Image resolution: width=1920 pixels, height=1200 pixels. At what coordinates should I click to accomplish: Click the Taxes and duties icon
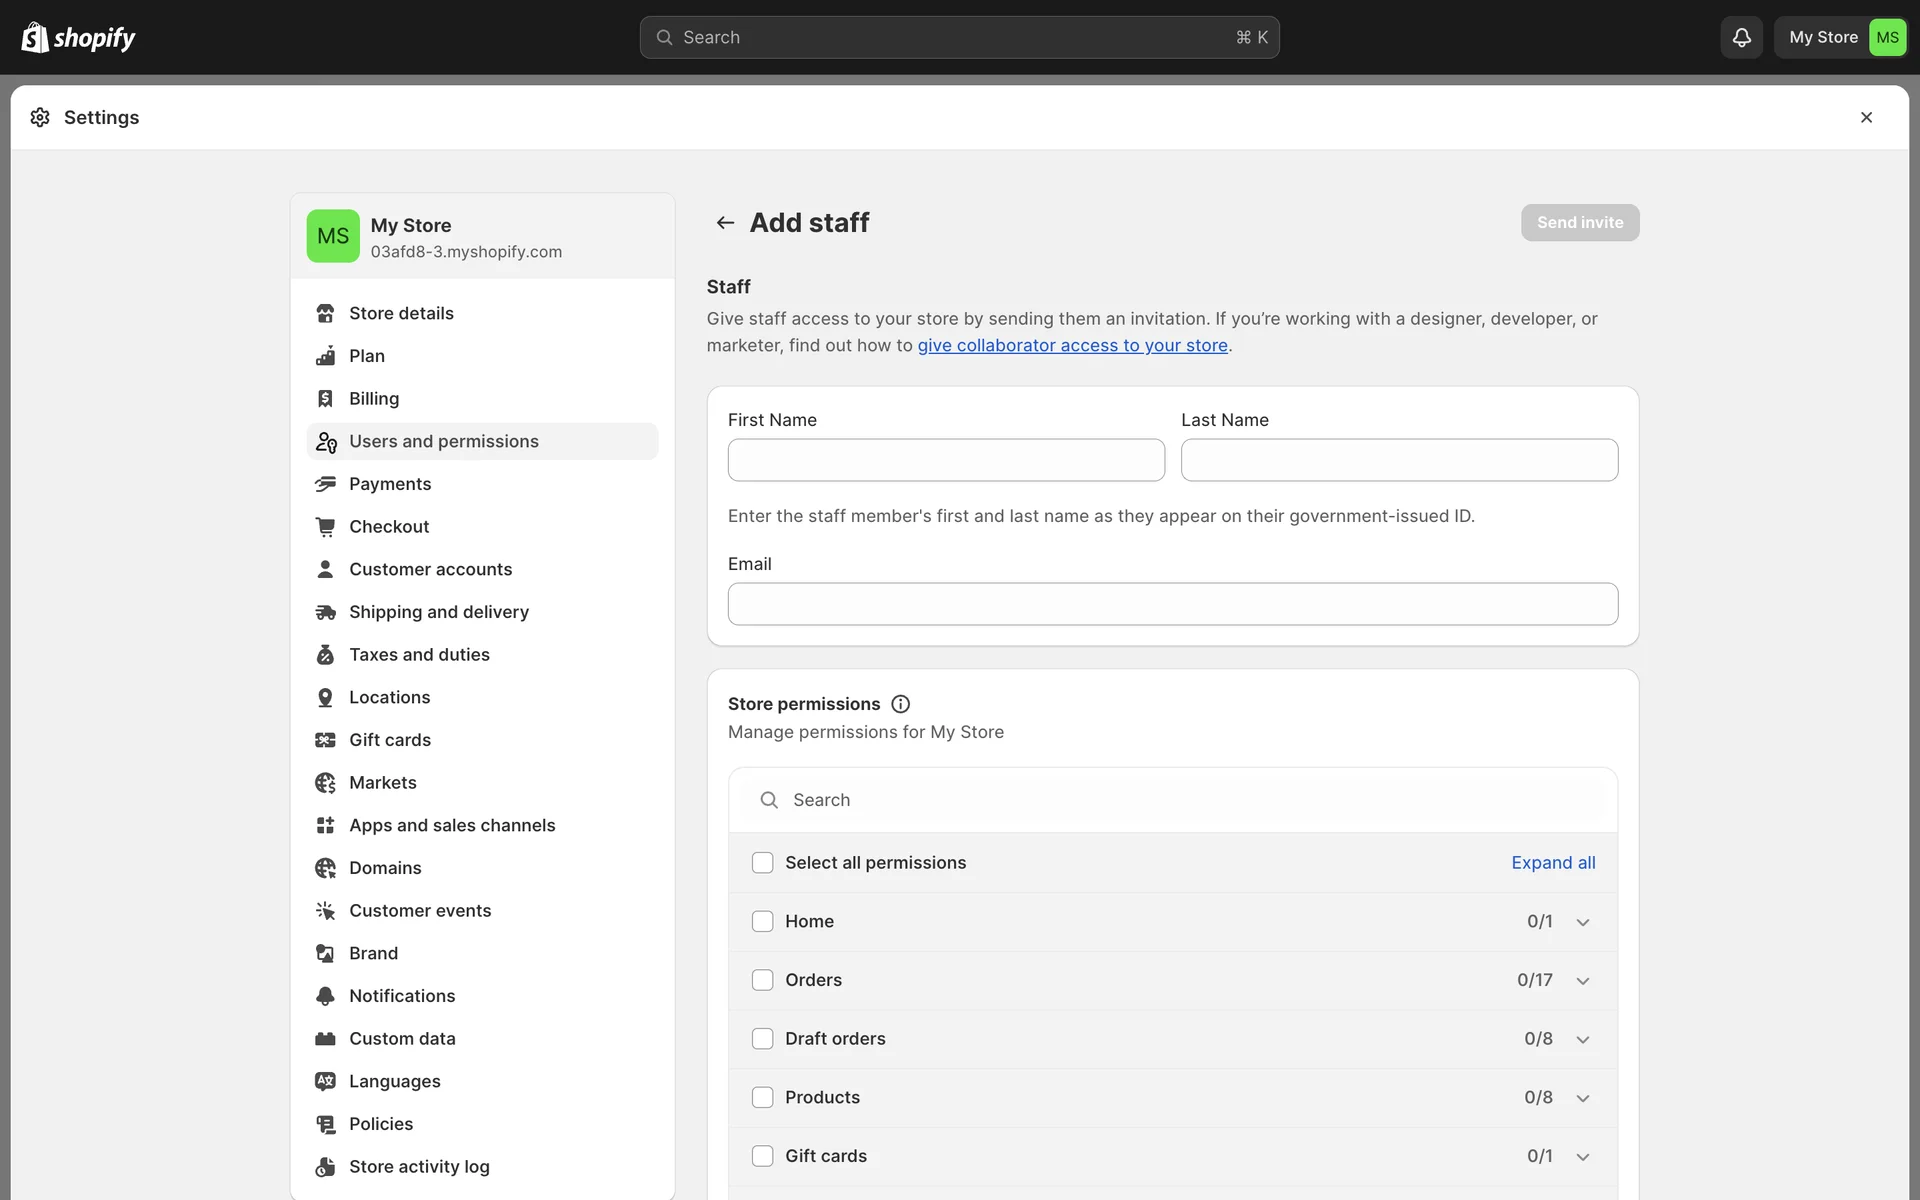[325, 655]
